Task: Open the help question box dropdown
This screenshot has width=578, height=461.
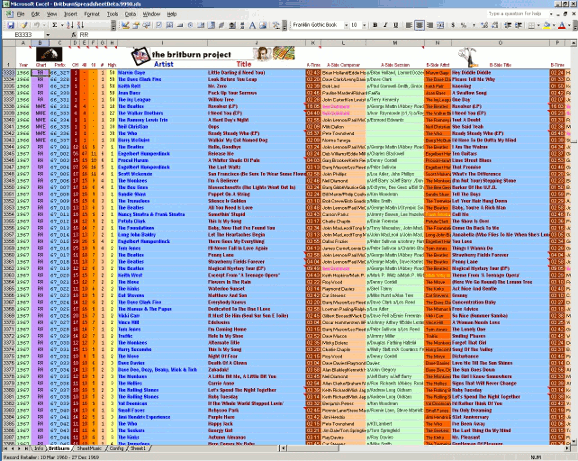Action: coord(551,14)
